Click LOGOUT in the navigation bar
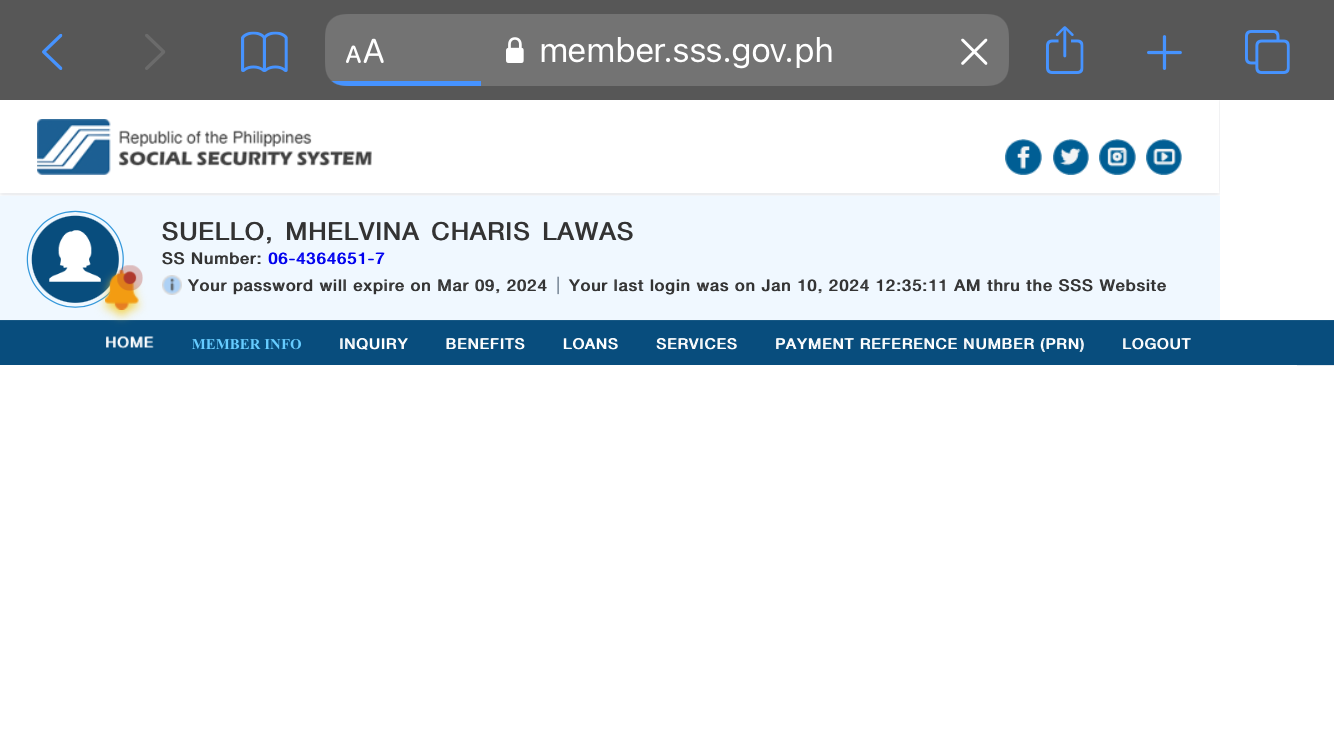 (x=1156, y=343)
